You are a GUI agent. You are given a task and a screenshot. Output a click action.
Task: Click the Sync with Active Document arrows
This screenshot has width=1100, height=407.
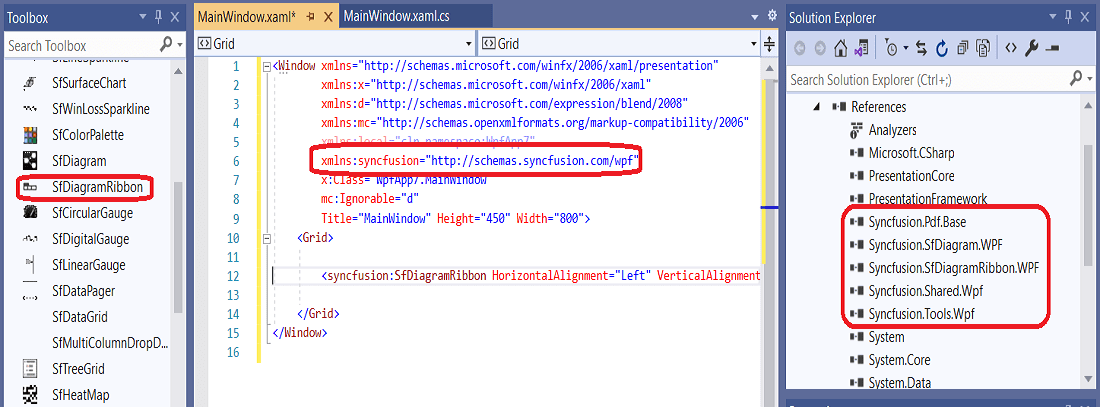pyautogui.click(x=922, y=48)
